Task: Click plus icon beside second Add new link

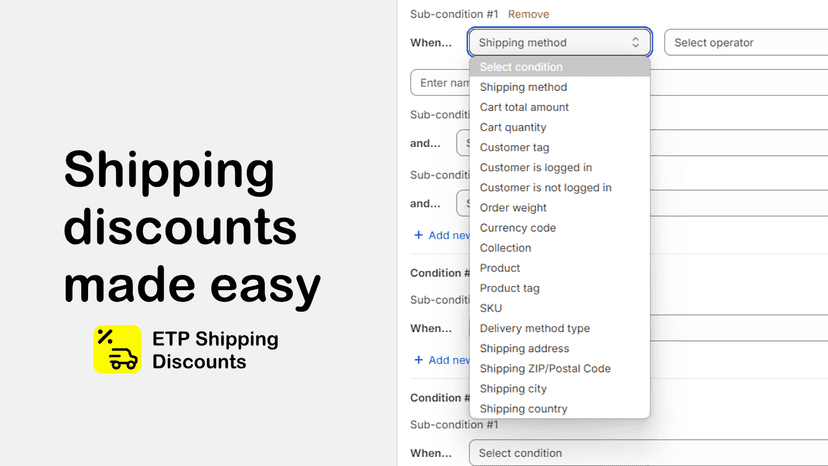Action: pos(418,360)
